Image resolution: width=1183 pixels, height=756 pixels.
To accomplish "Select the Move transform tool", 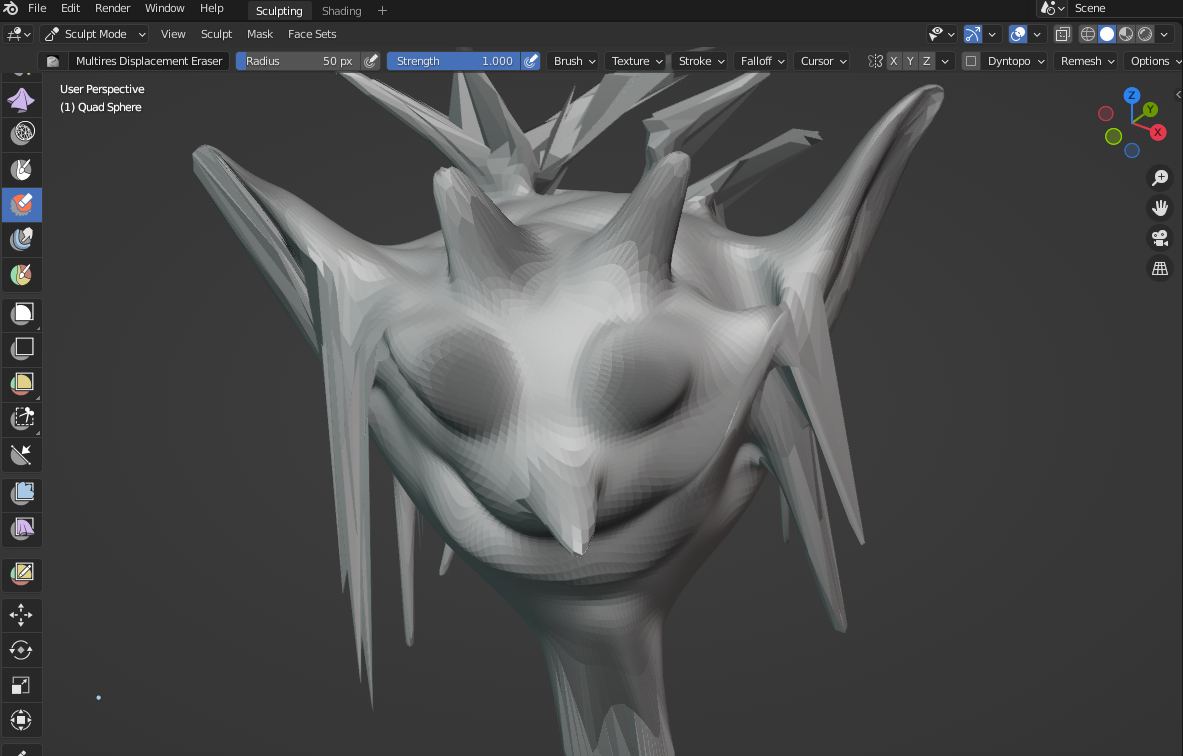I will 21,615.
